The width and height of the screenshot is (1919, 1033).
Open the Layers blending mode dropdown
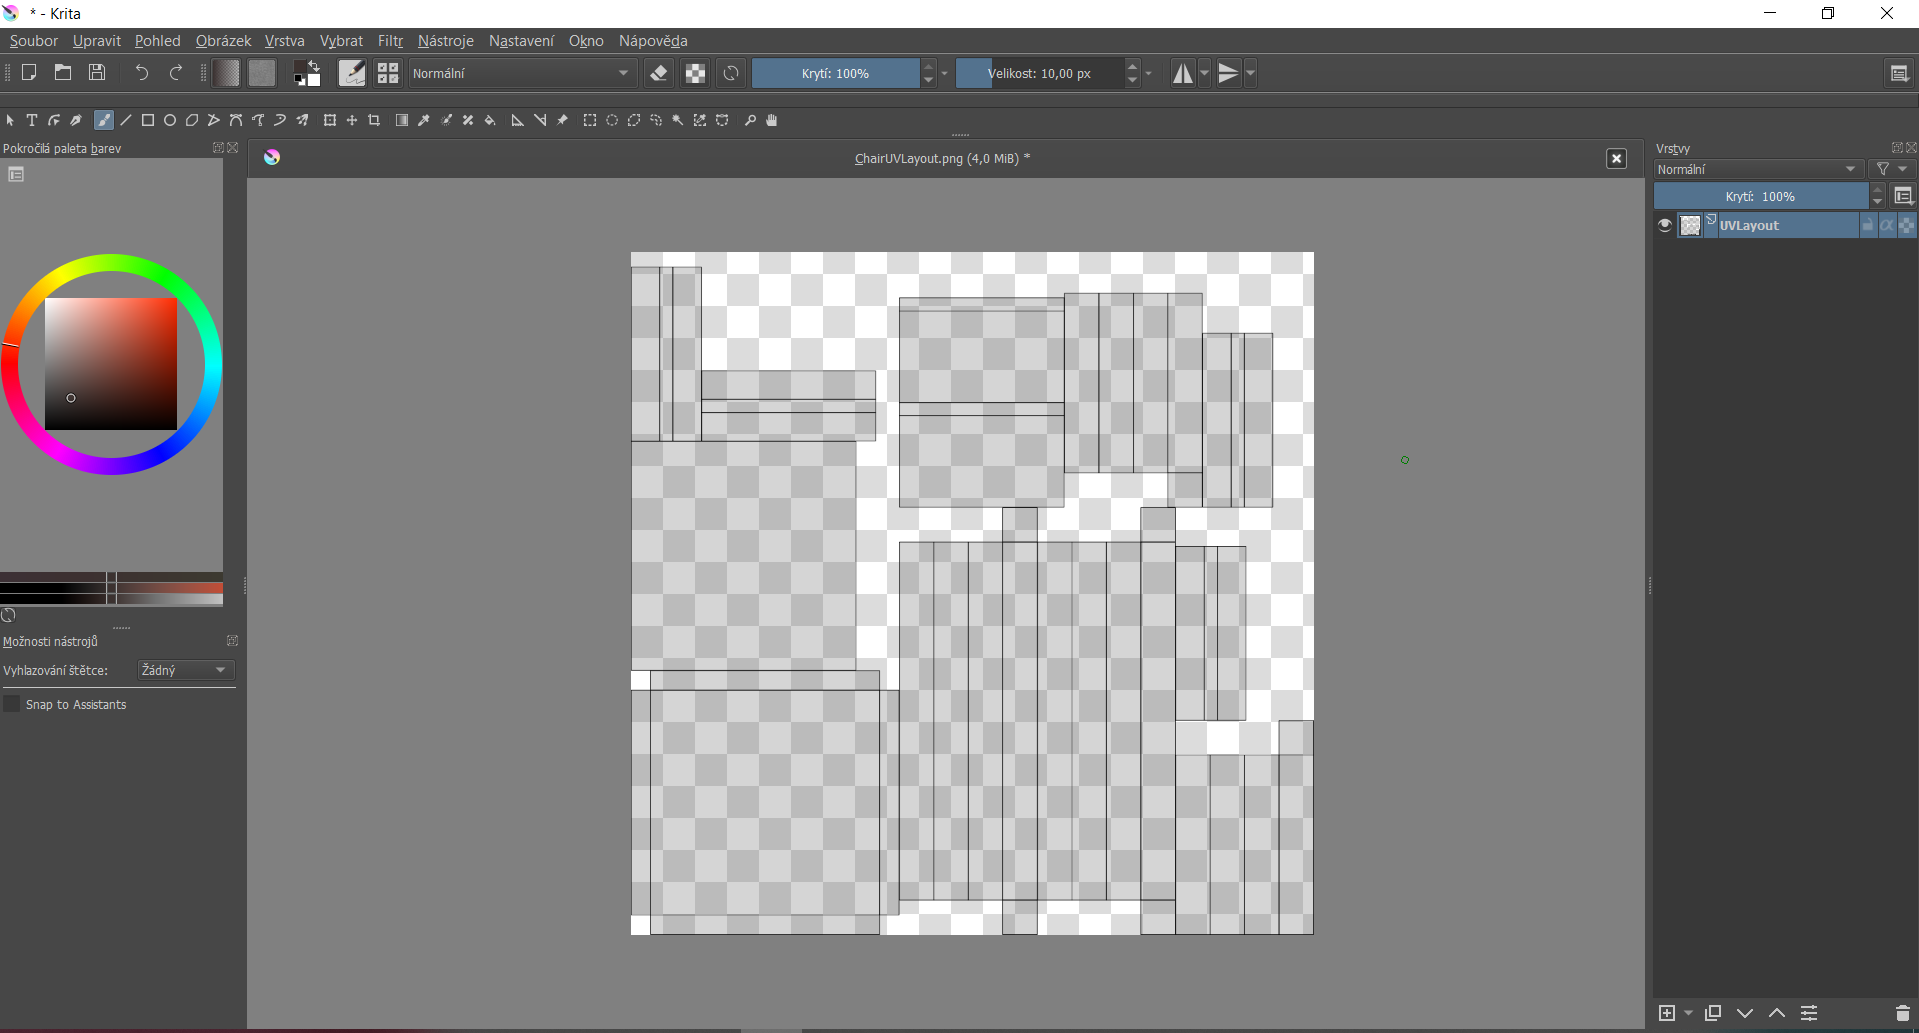(1758, 169)
